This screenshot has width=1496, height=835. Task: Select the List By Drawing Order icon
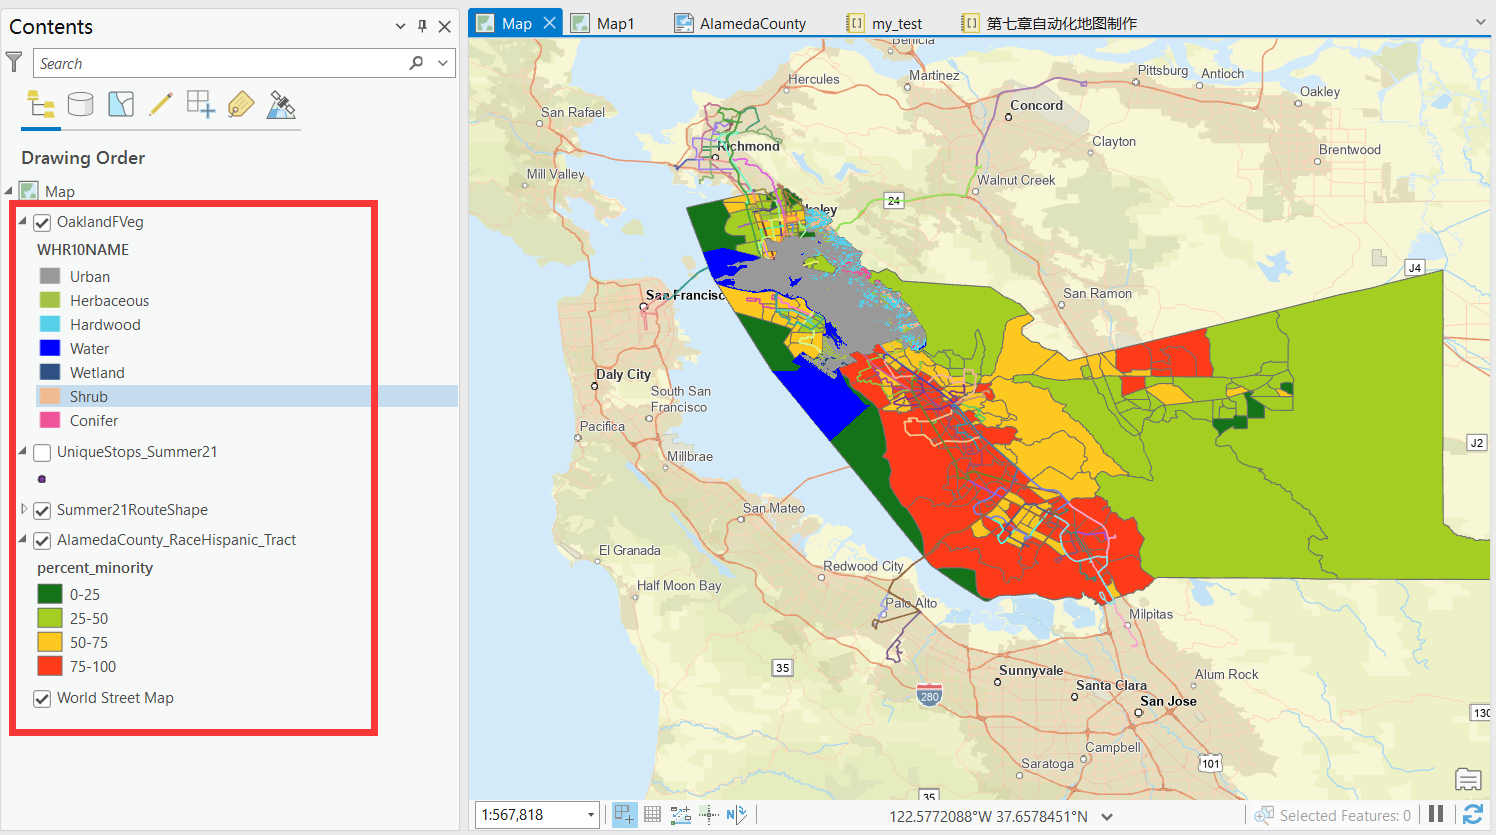(x=41, y=104)
